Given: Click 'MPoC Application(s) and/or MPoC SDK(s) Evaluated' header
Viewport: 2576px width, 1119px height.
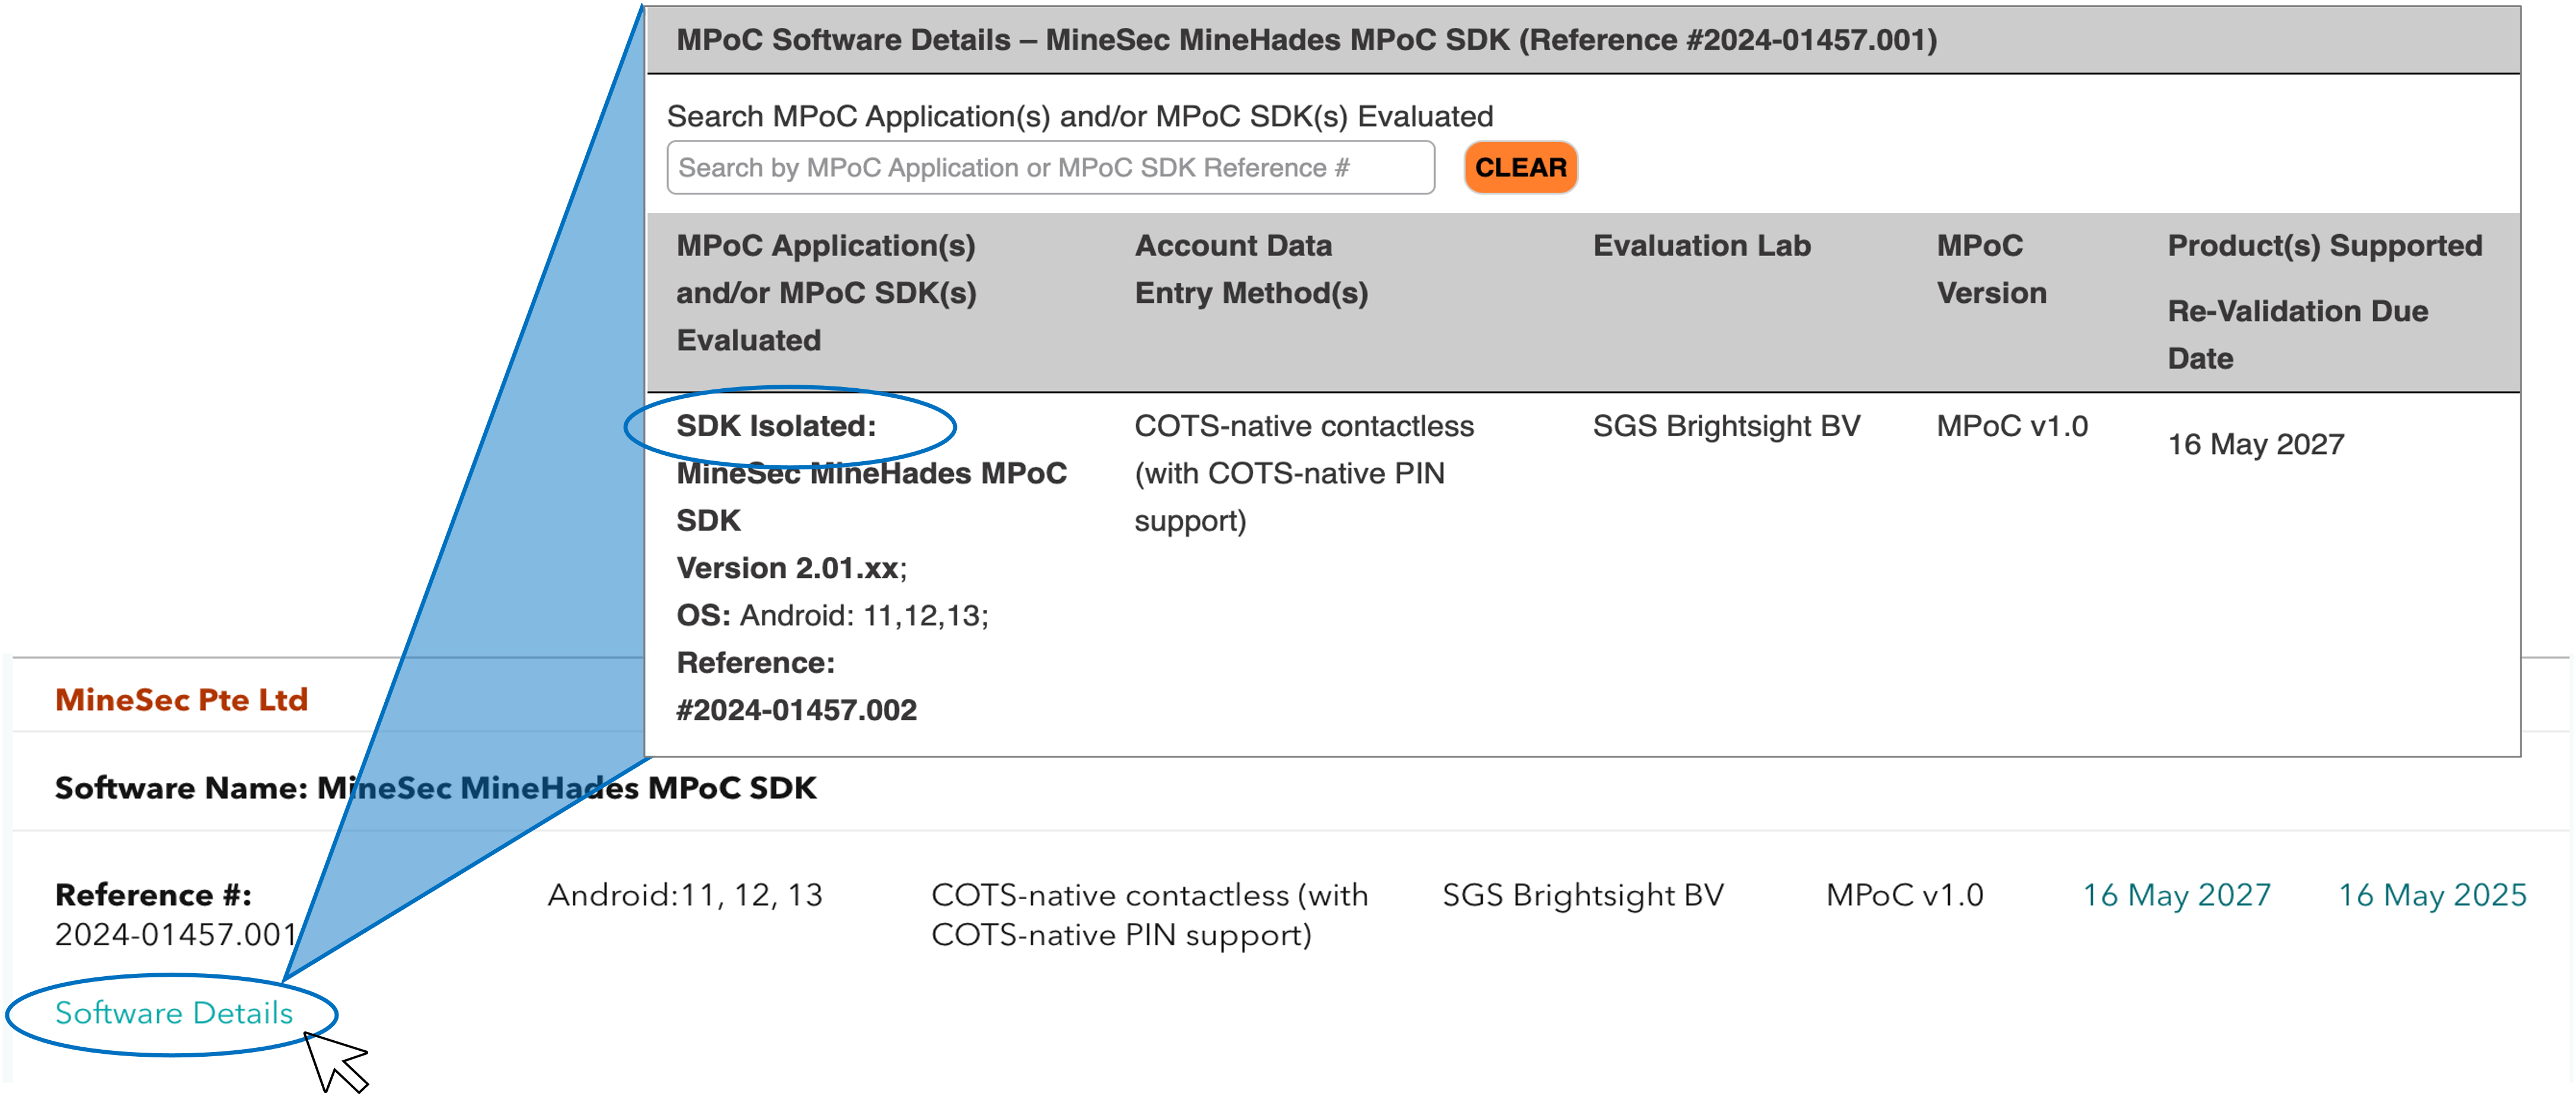Looking at the screenshot, I should pos(826,292).
